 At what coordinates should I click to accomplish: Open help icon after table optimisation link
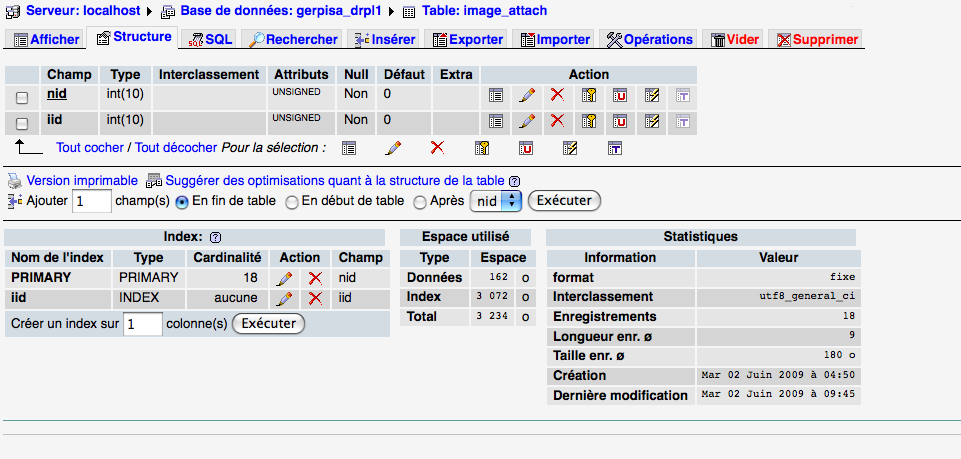[x=515, y=181]
